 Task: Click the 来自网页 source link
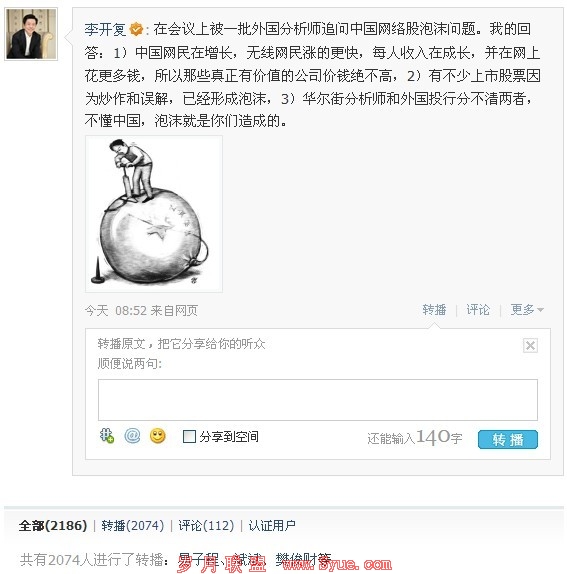pos(174,310)
